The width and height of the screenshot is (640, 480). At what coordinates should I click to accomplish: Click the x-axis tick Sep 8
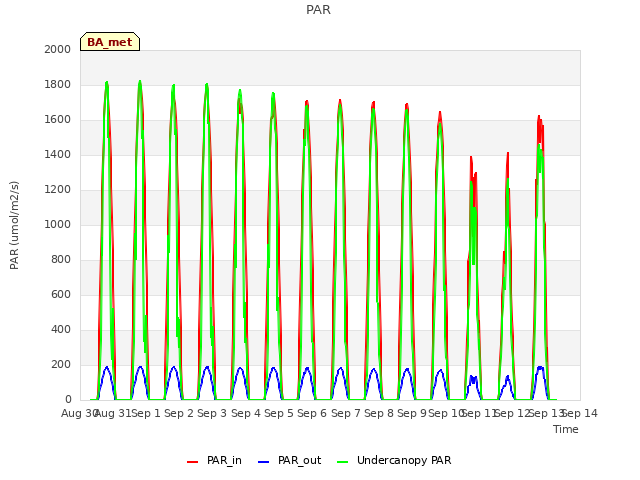click(379, 413)
